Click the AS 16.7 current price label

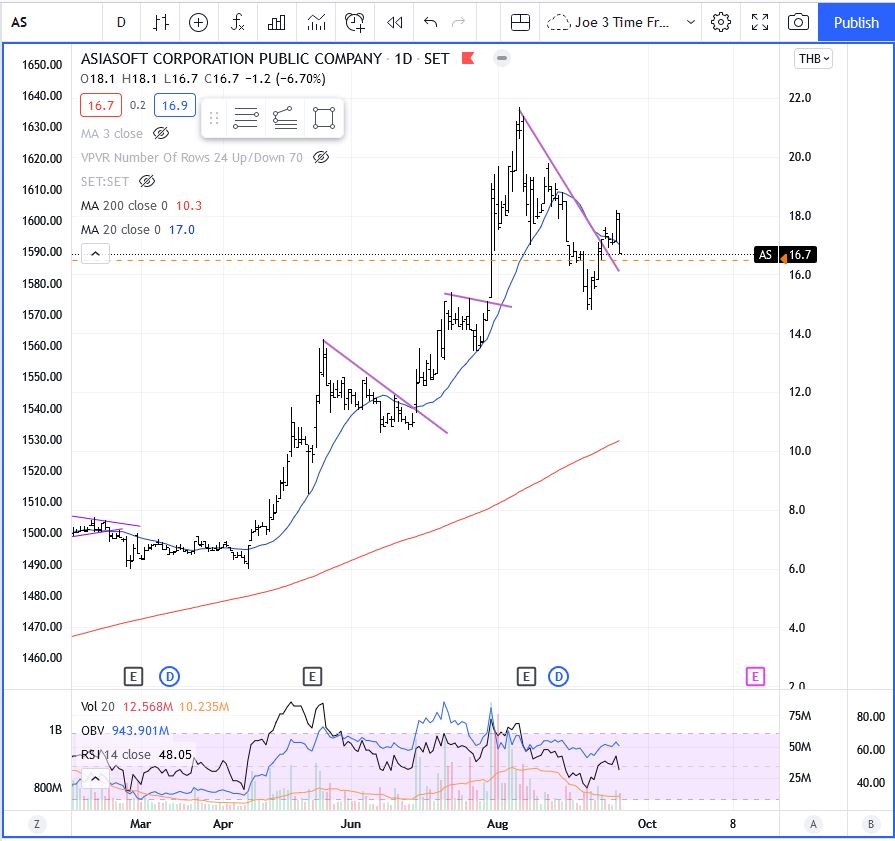click(785, 255)
